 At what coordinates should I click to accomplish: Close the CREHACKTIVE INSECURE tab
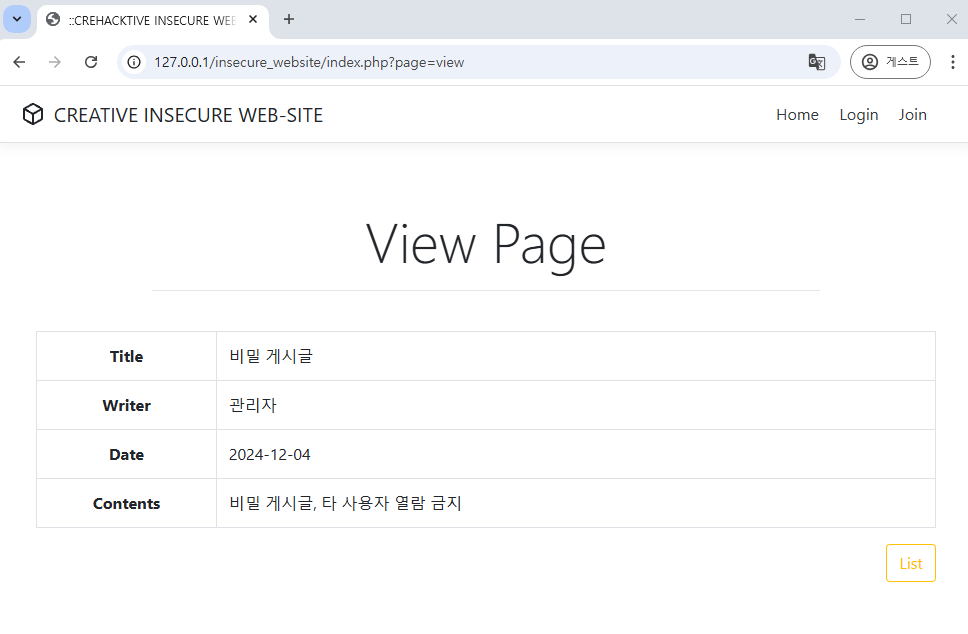point(252,19)
